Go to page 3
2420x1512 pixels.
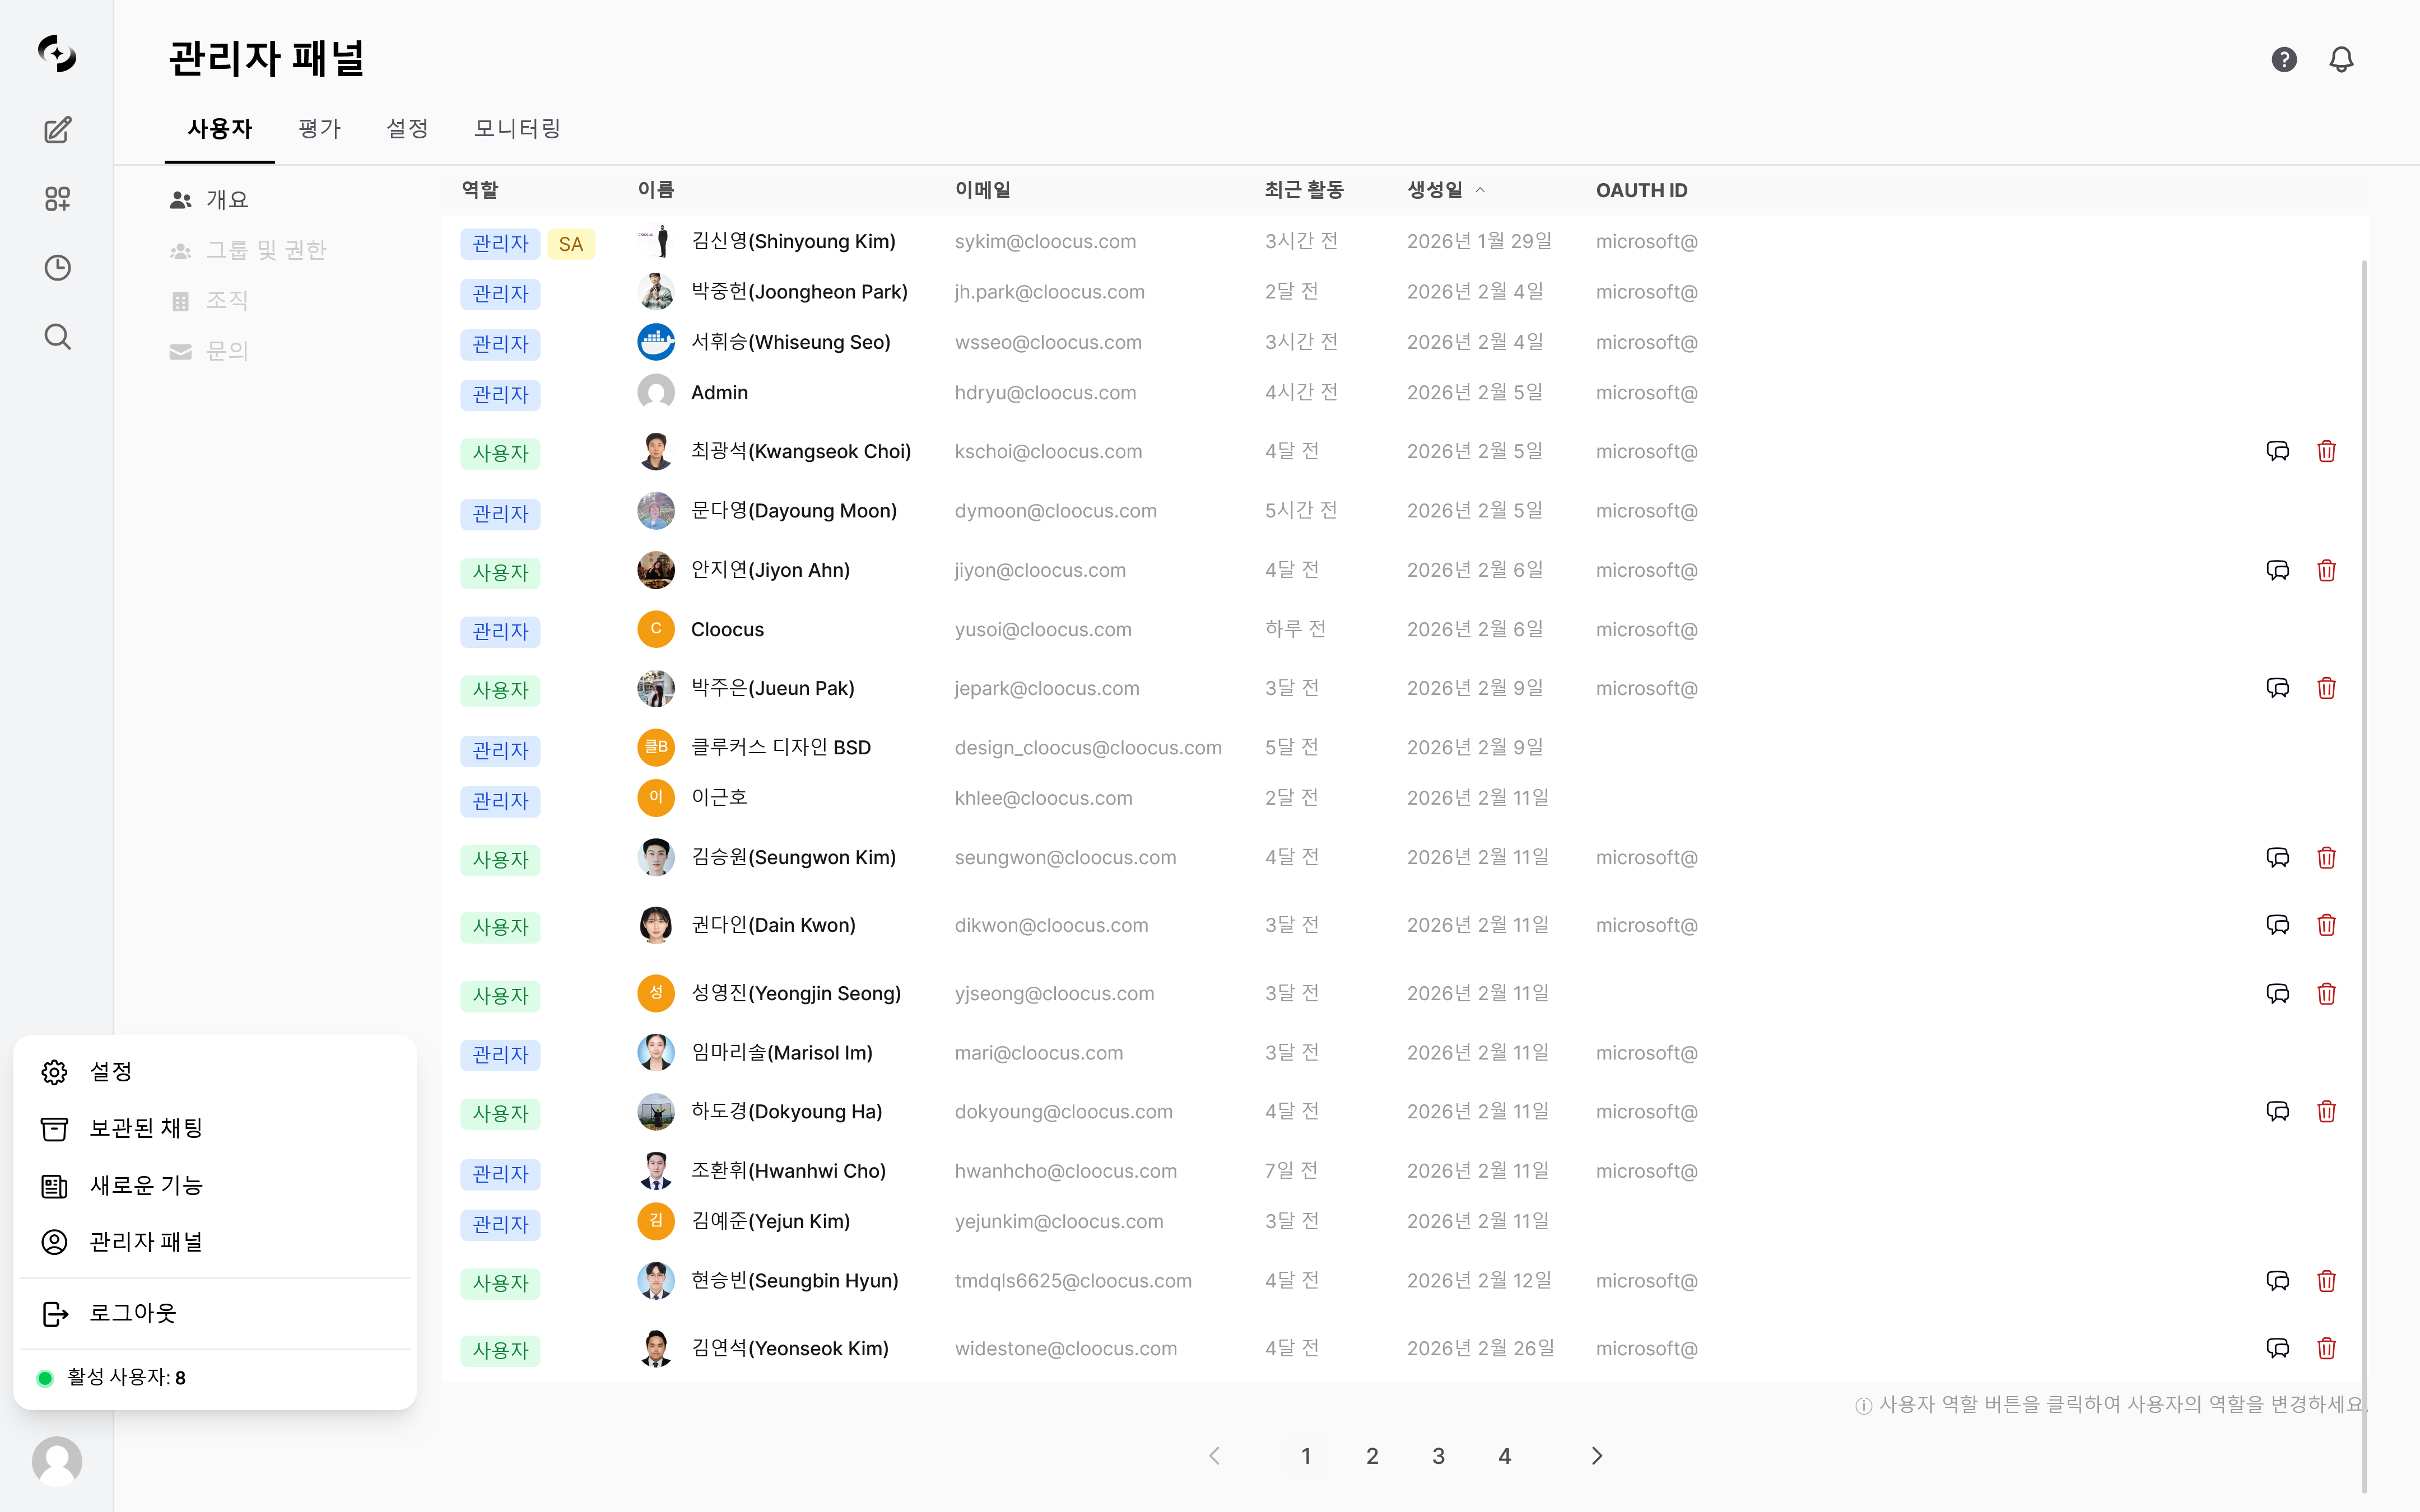[x=1438, y=1456]
